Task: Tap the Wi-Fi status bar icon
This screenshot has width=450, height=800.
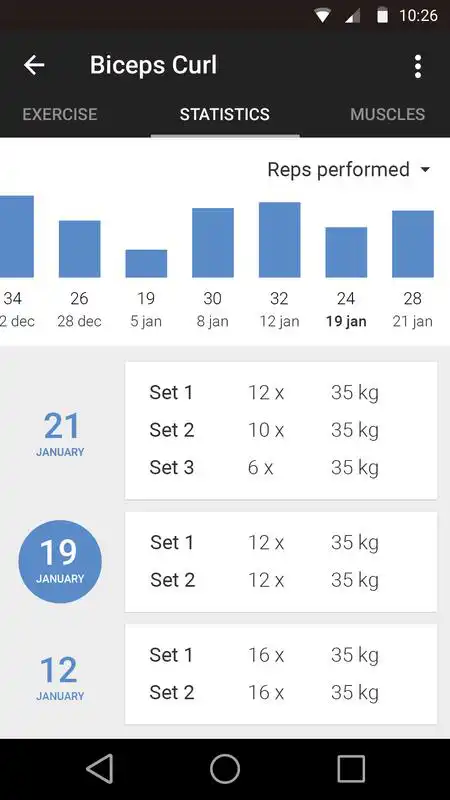Action: point(322,16)
